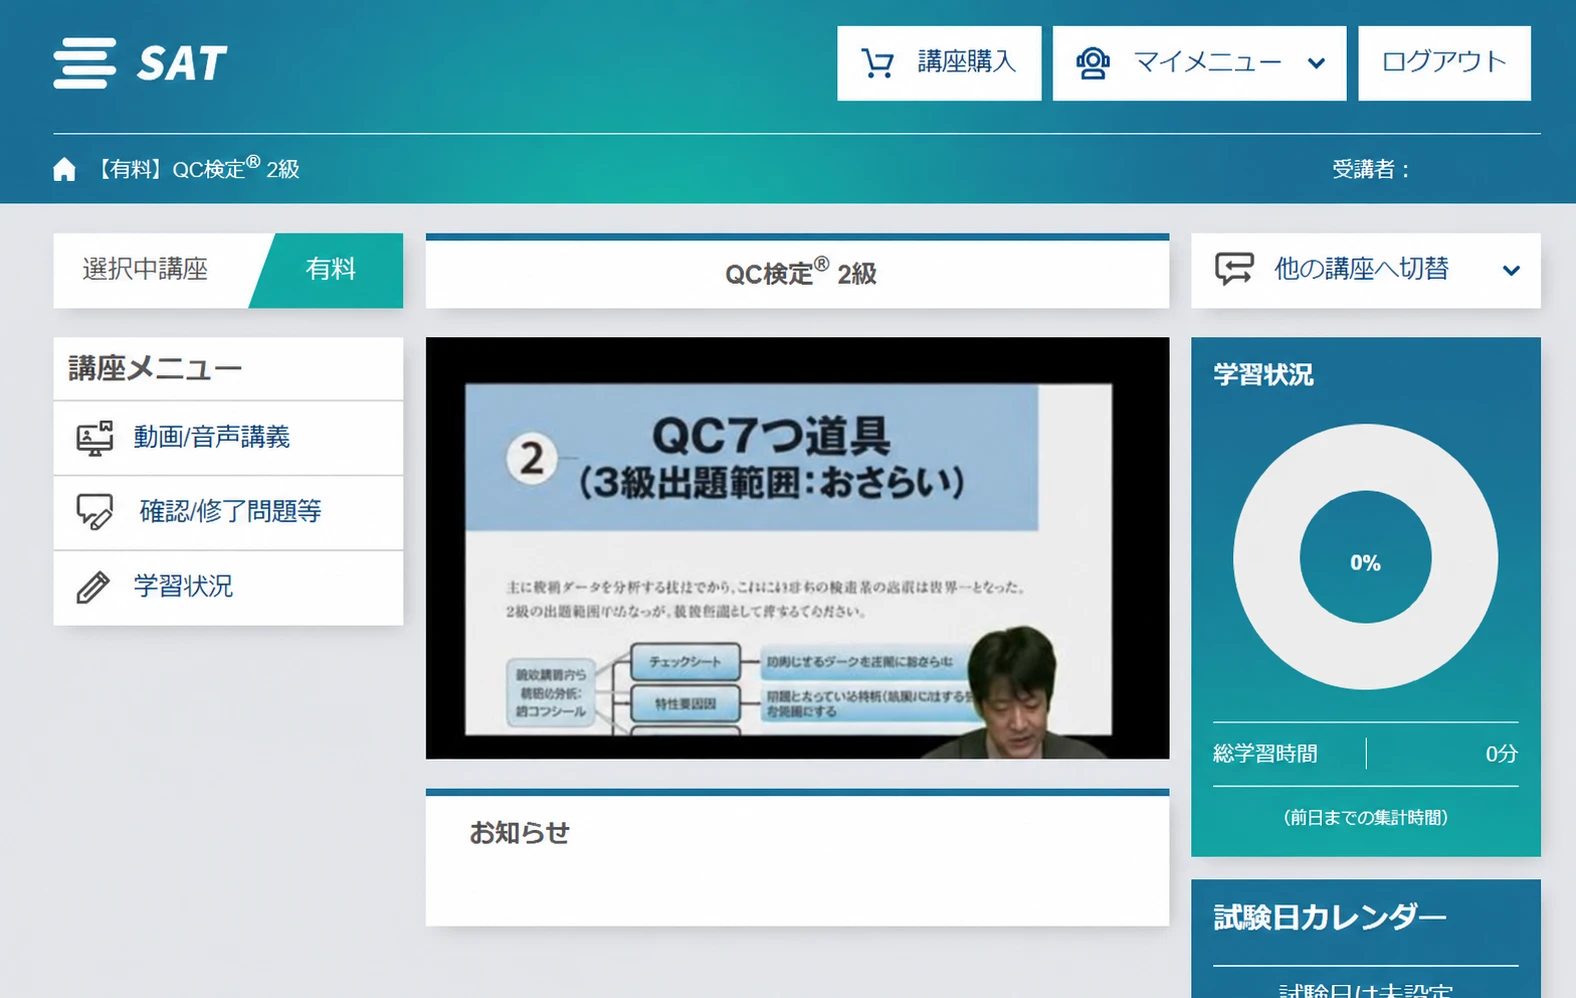Click the 講座購入 button
Viewport: 1576px width, 998px height.
pyautogui.click(x=939, y=63)
